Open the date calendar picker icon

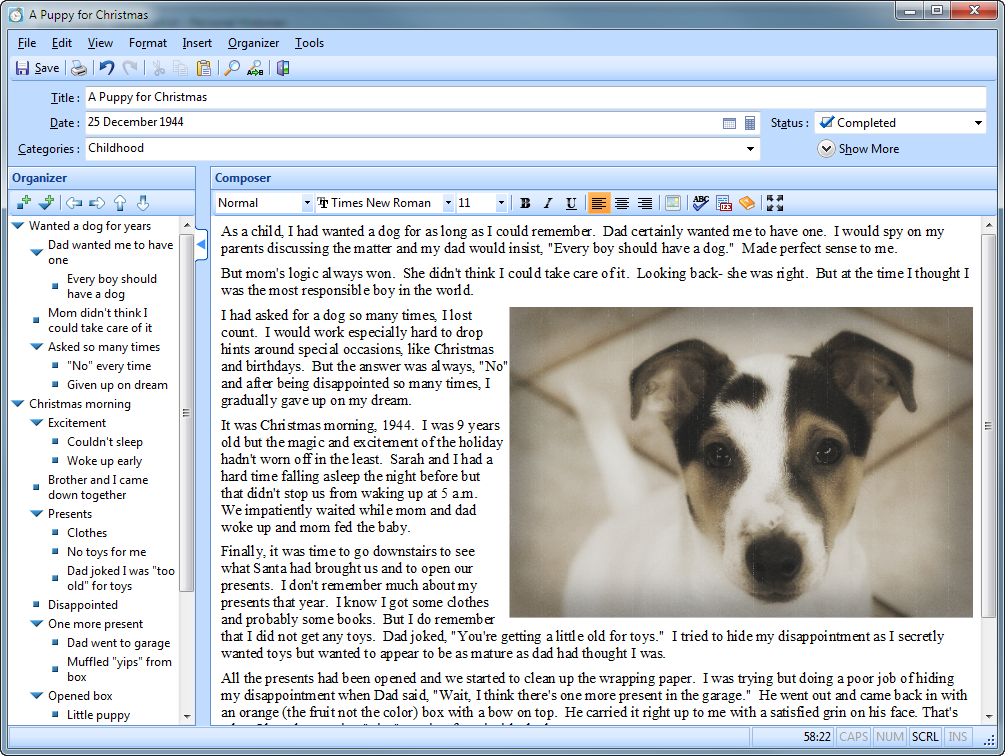(730, 123)
